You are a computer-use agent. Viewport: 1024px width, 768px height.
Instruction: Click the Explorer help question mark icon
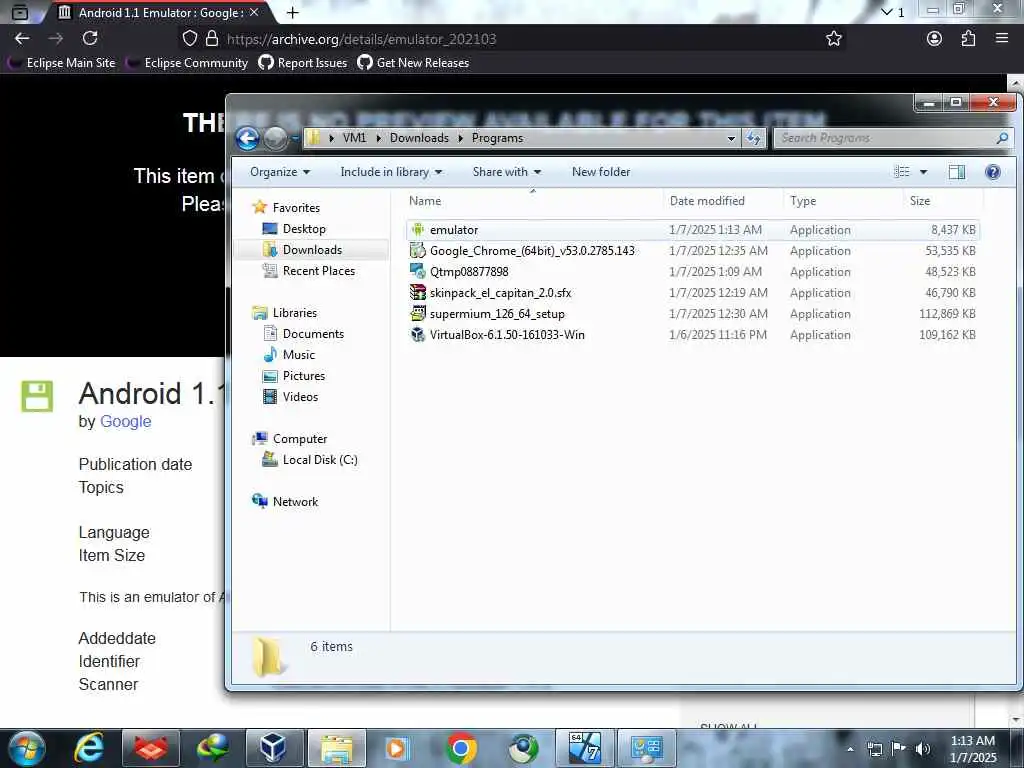click(993, 172)
